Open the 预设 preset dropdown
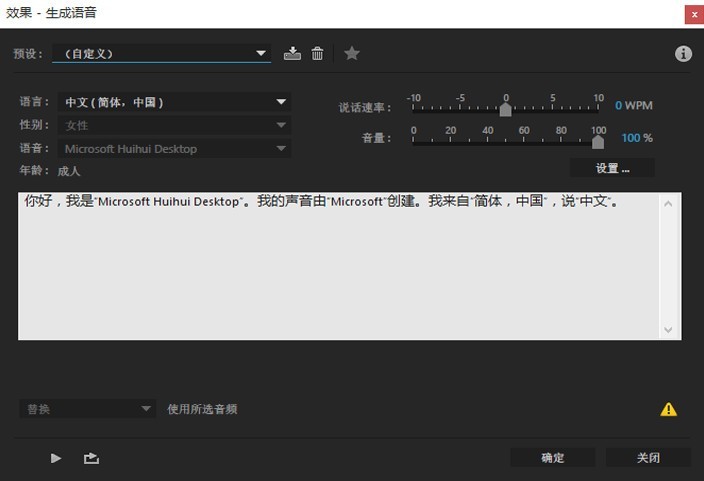This screenshot has height=481, width=704. coord(162,53)
